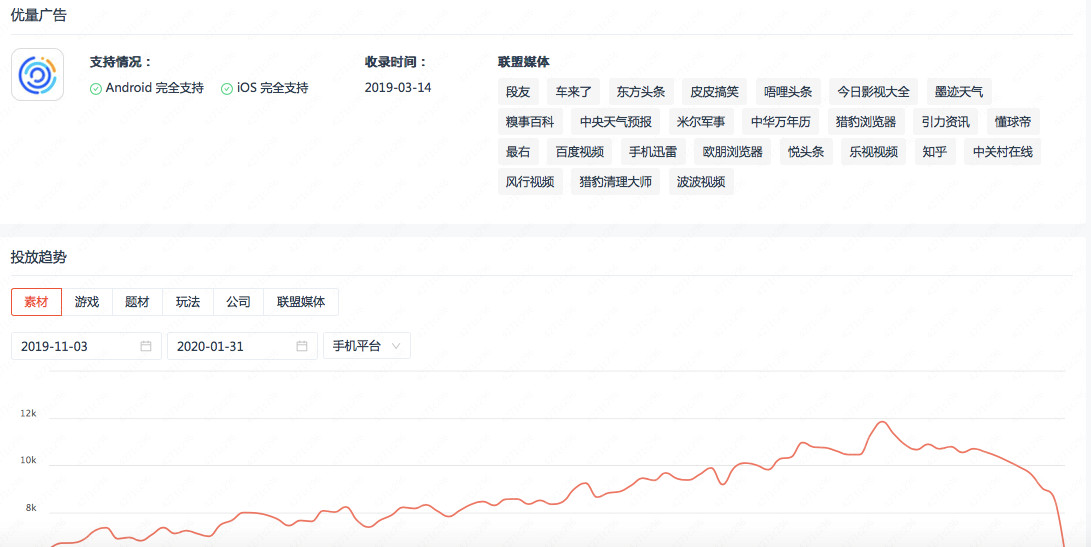Open calendar icon in start date field

145,346
